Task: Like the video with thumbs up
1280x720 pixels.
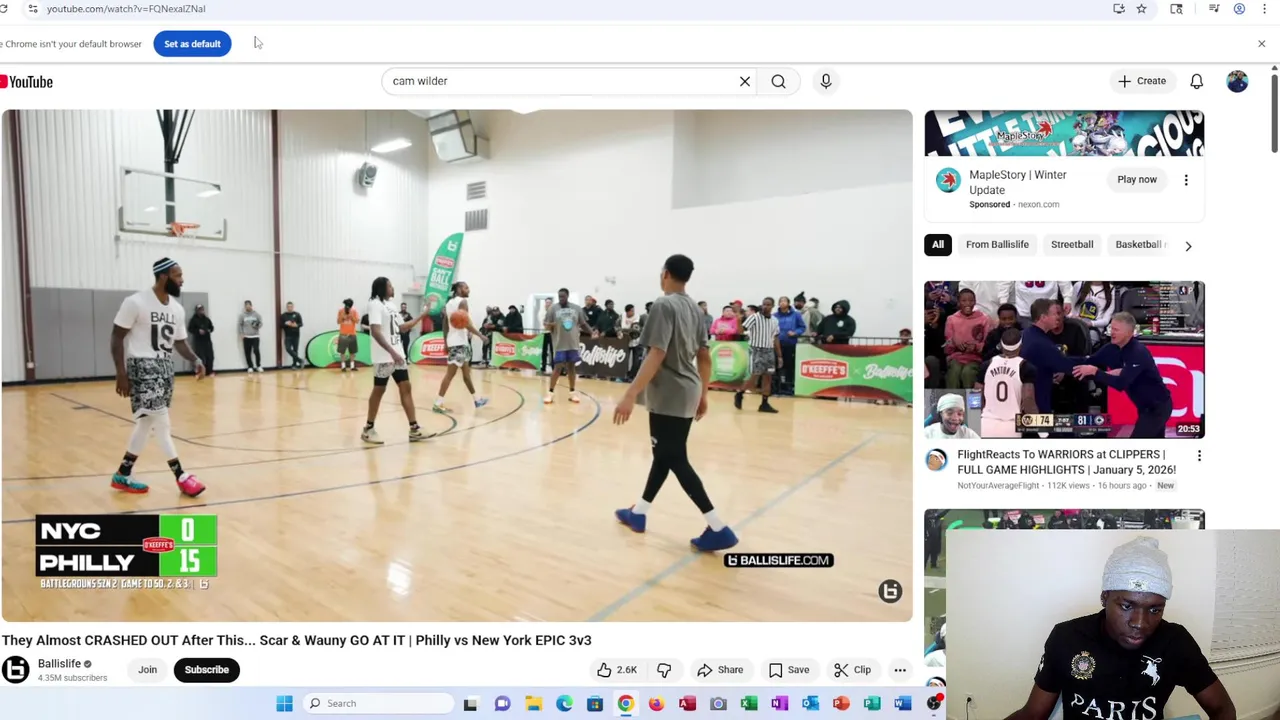Action: [617, 670]
